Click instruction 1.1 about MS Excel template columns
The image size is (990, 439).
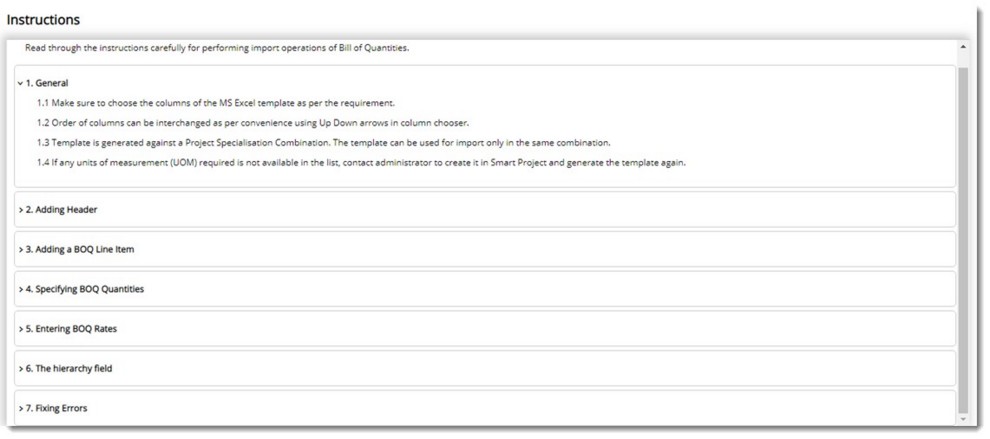216,103
